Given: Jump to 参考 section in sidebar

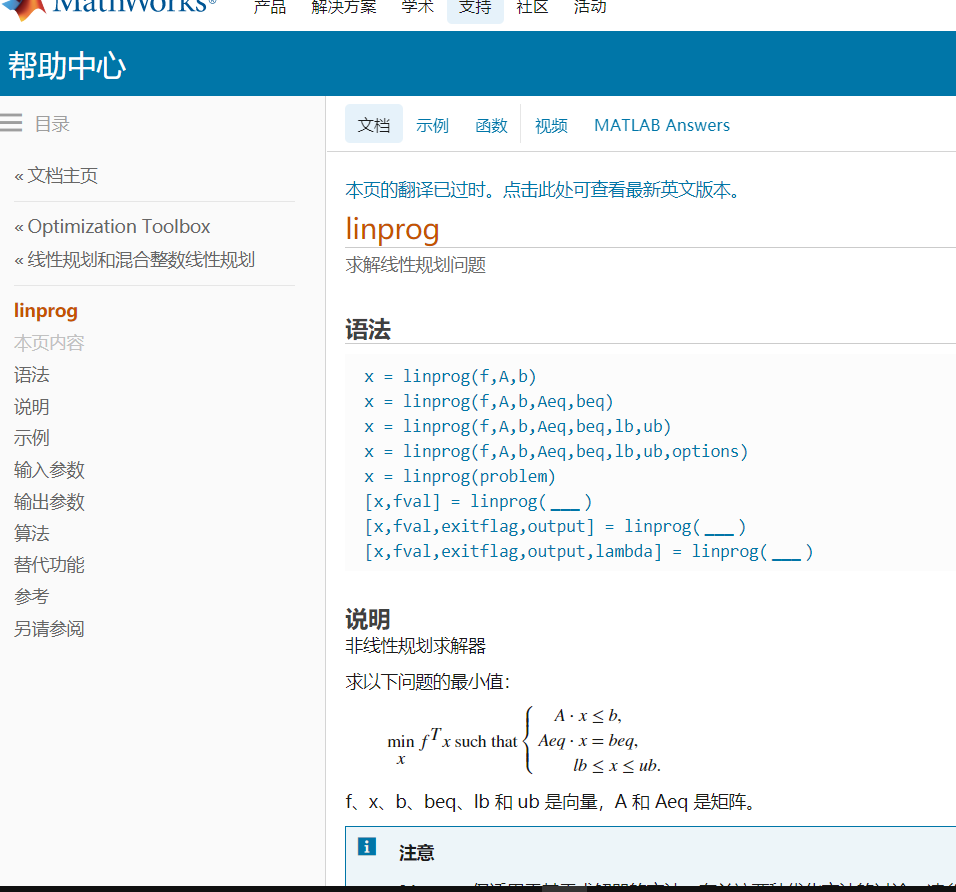Looking at the screenshot, I should [31, 596].
